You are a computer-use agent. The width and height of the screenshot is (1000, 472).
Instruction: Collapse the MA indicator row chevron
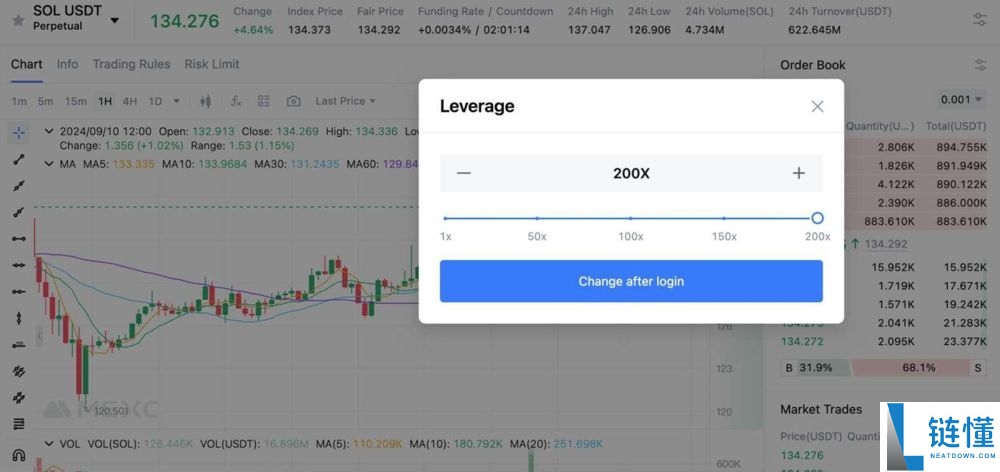tap(48, 164)
